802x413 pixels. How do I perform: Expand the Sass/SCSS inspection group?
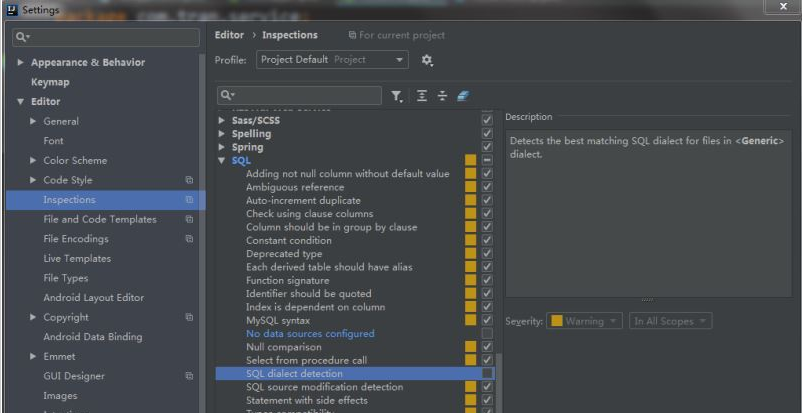pyautogui.click(x=221, y=120)
